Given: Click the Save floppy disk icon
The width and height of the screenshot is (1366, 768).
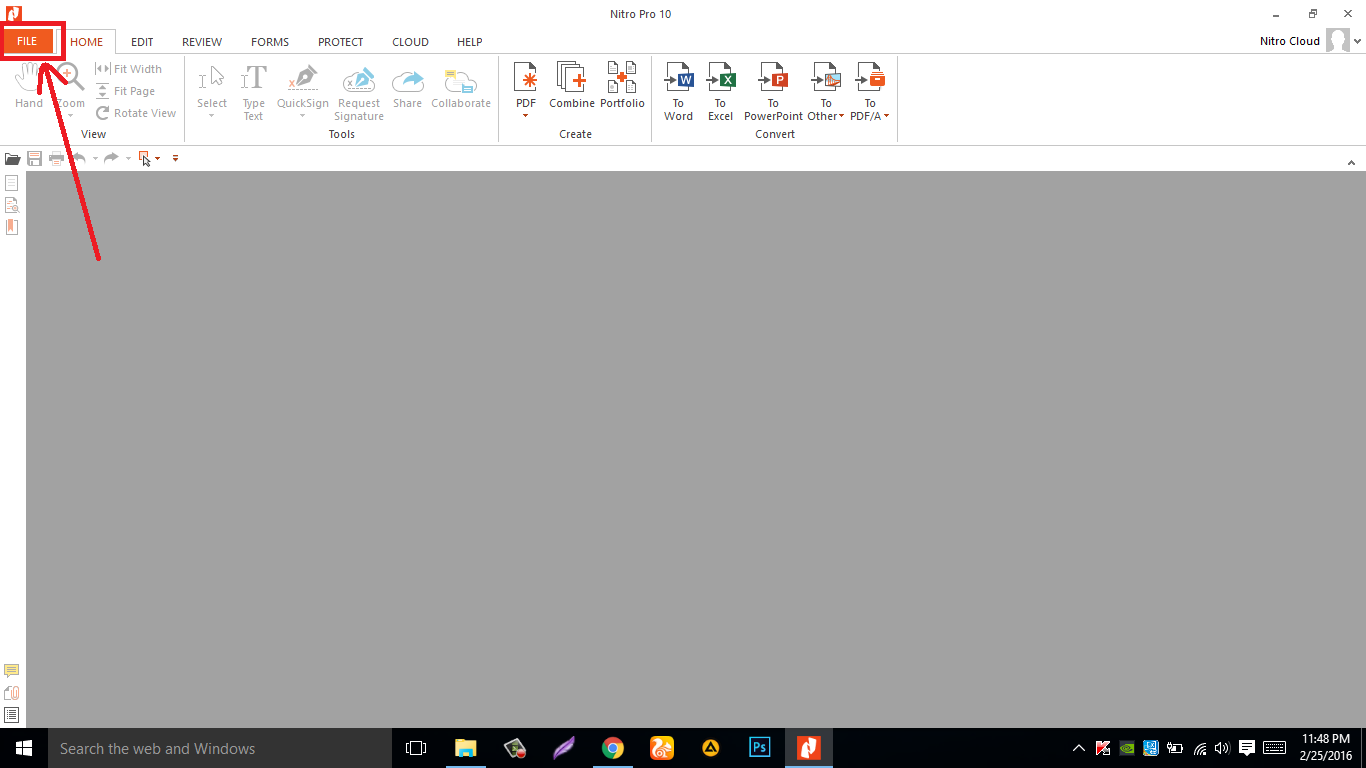Looking at the screenshot, I should [x=34, y=158].
